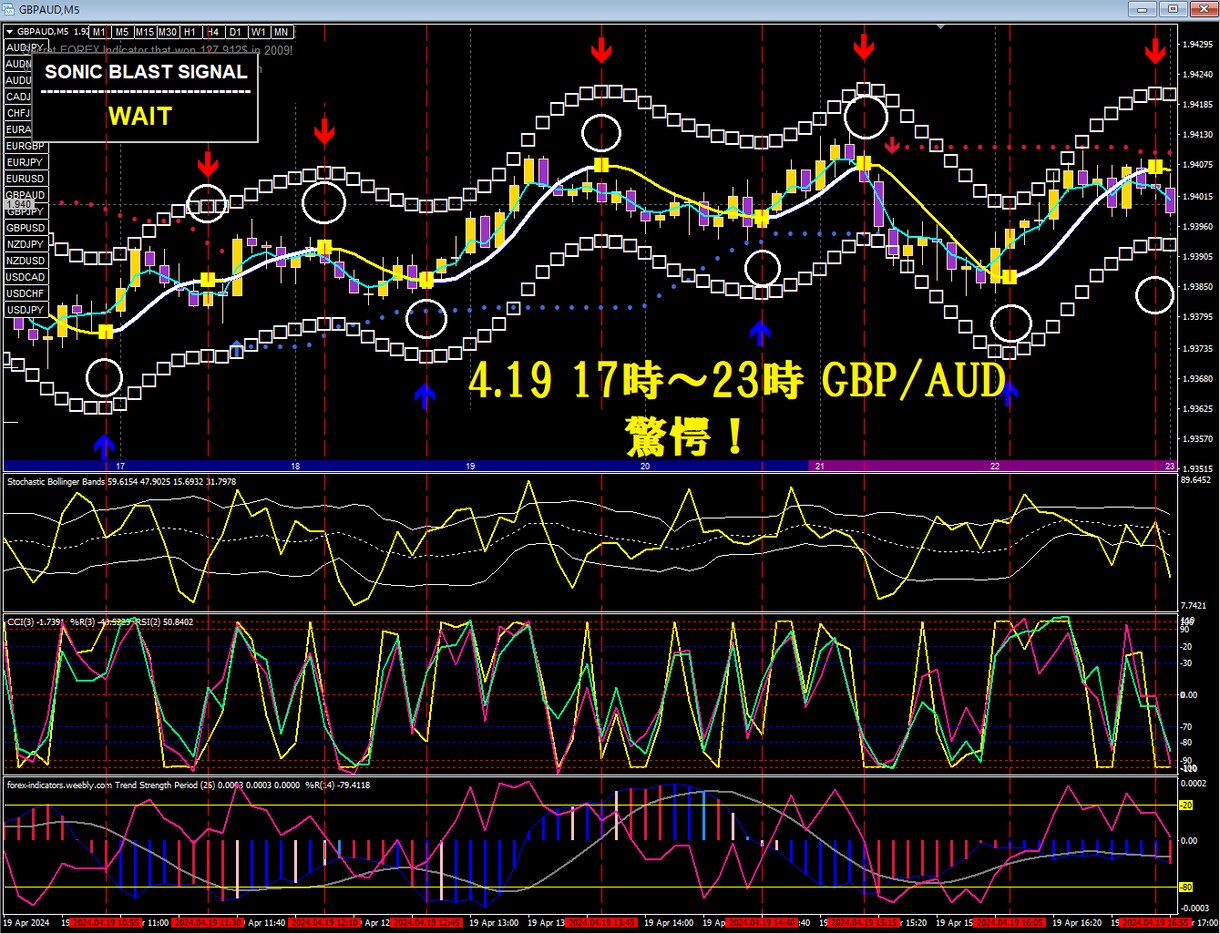The image size is (1220, 934).
Task: Click the red sell arrow above hour 20
Action: pyautogui.click(x=601, y=48)
